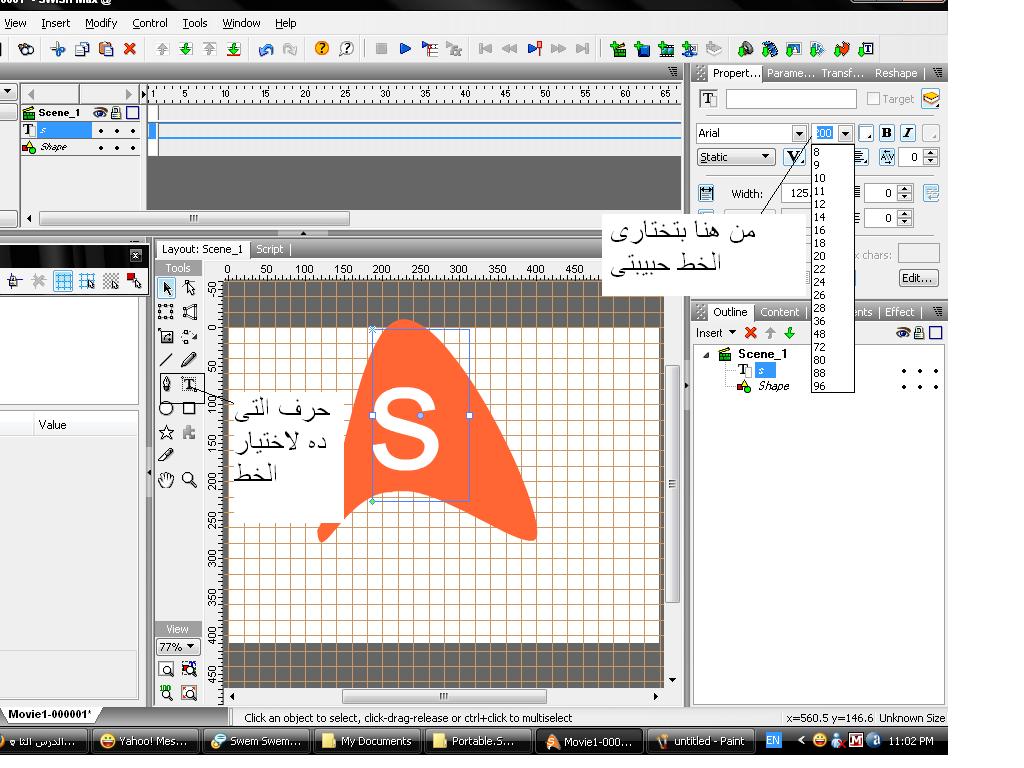Image resolution: width=1024 pixels, height=768 pixels.
Task: Open the text color swatch
Action: (x=865, y=133)
